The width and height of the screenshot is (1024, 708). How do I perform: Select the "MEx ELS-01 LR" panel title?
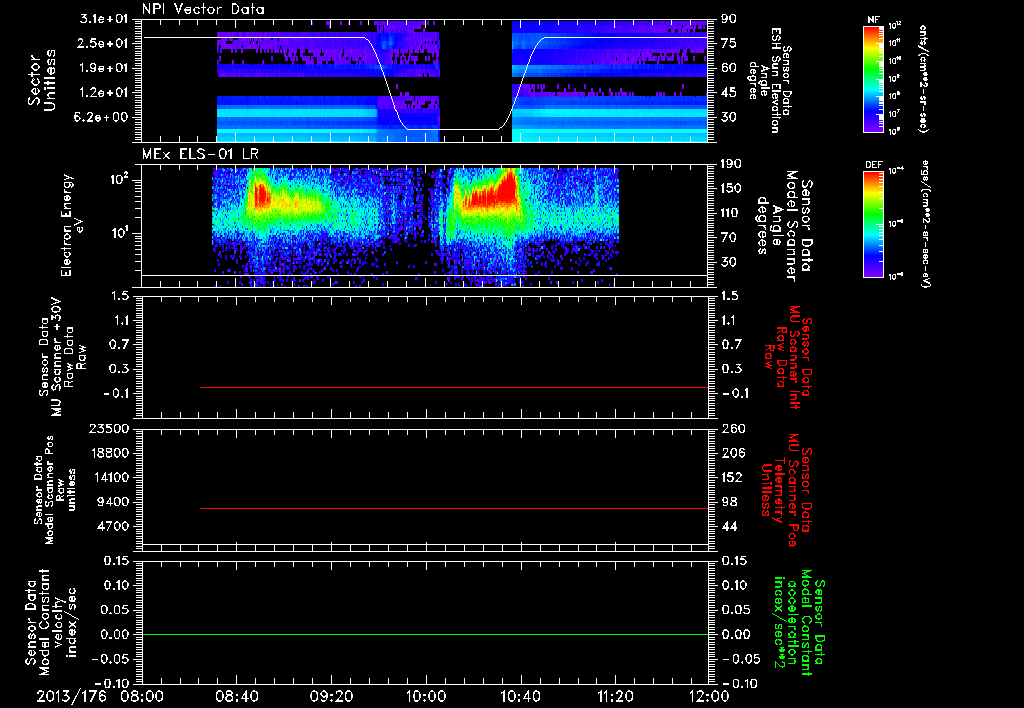point(200,154)
